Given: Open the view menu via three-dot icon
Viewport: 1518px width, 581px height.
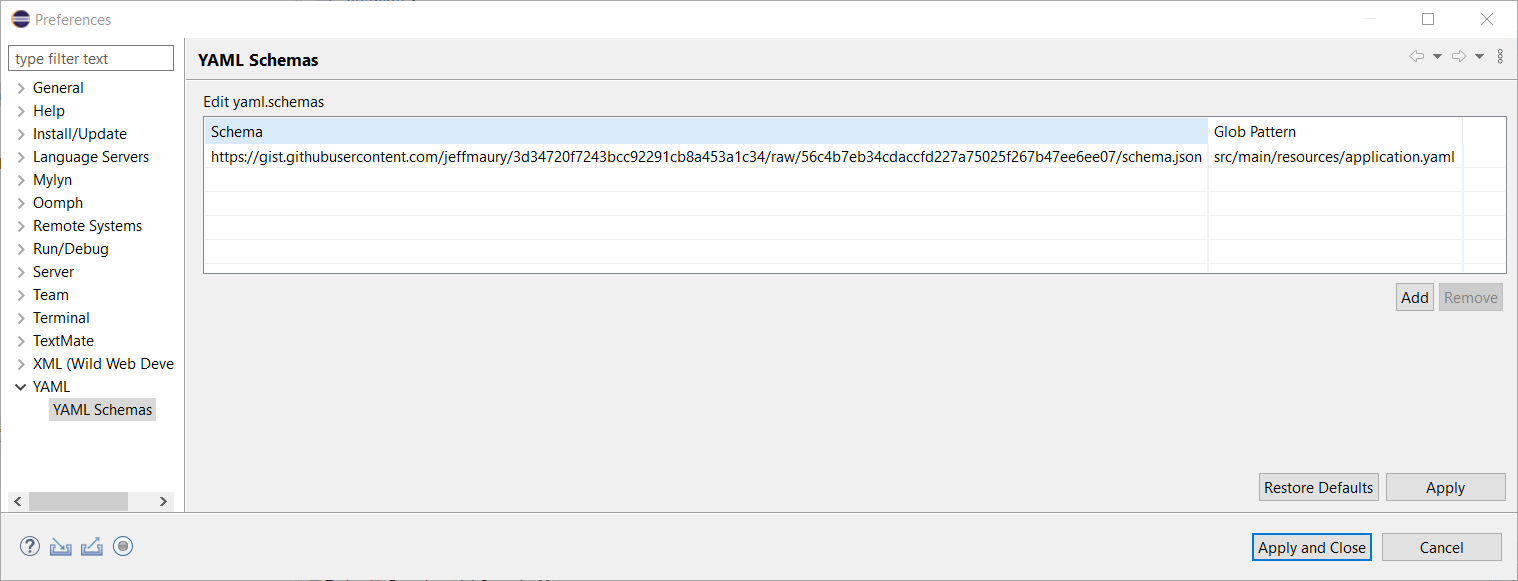Looking at the screenshot, I should coord(1500,56).
